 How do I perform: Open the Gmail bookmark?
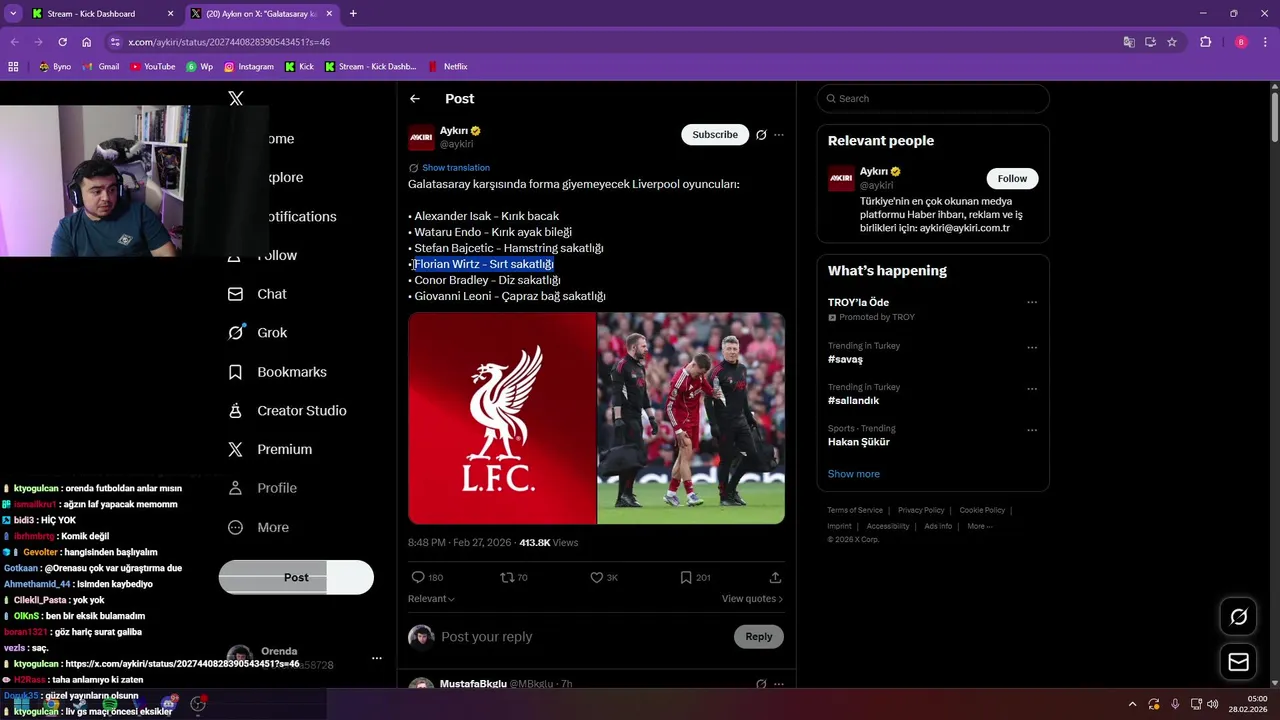(101, 67)
